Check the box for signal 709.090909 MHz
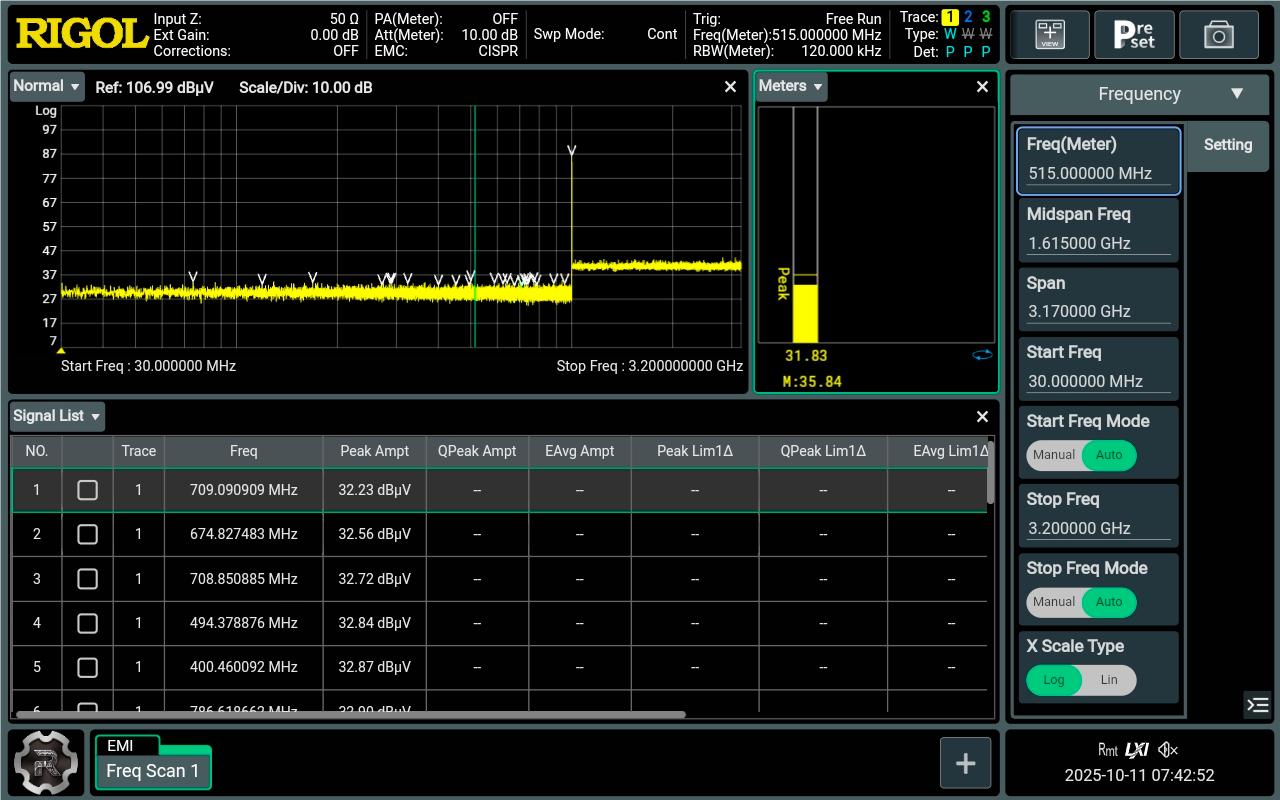Viewport: 1280px width, 800px height. click(x=88, y=490)
